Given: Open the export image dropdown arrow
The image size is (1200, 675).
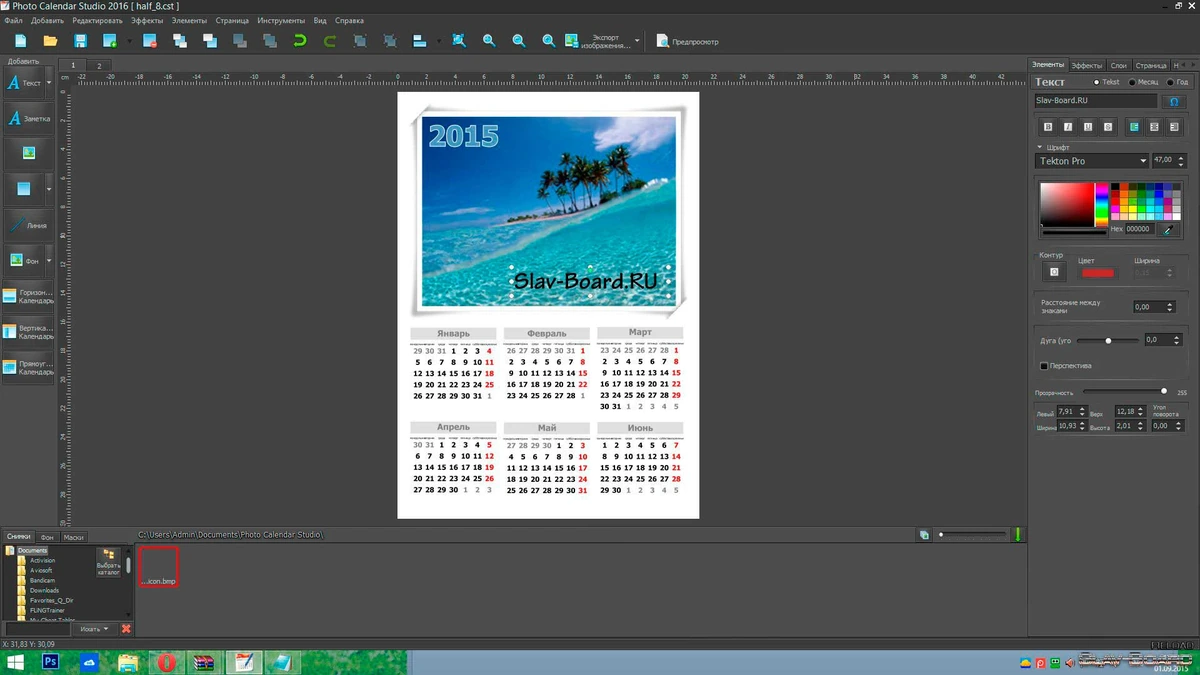Looking at the screenshot, I should click(637, 41).
